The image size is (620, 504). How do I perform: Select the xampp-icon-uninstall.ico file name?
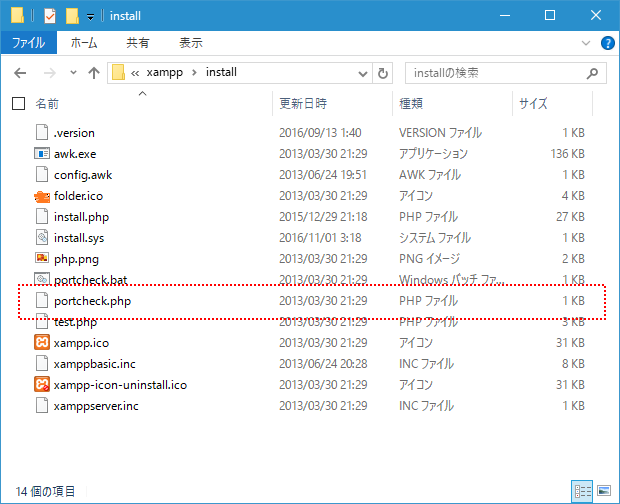click(120, 385)
